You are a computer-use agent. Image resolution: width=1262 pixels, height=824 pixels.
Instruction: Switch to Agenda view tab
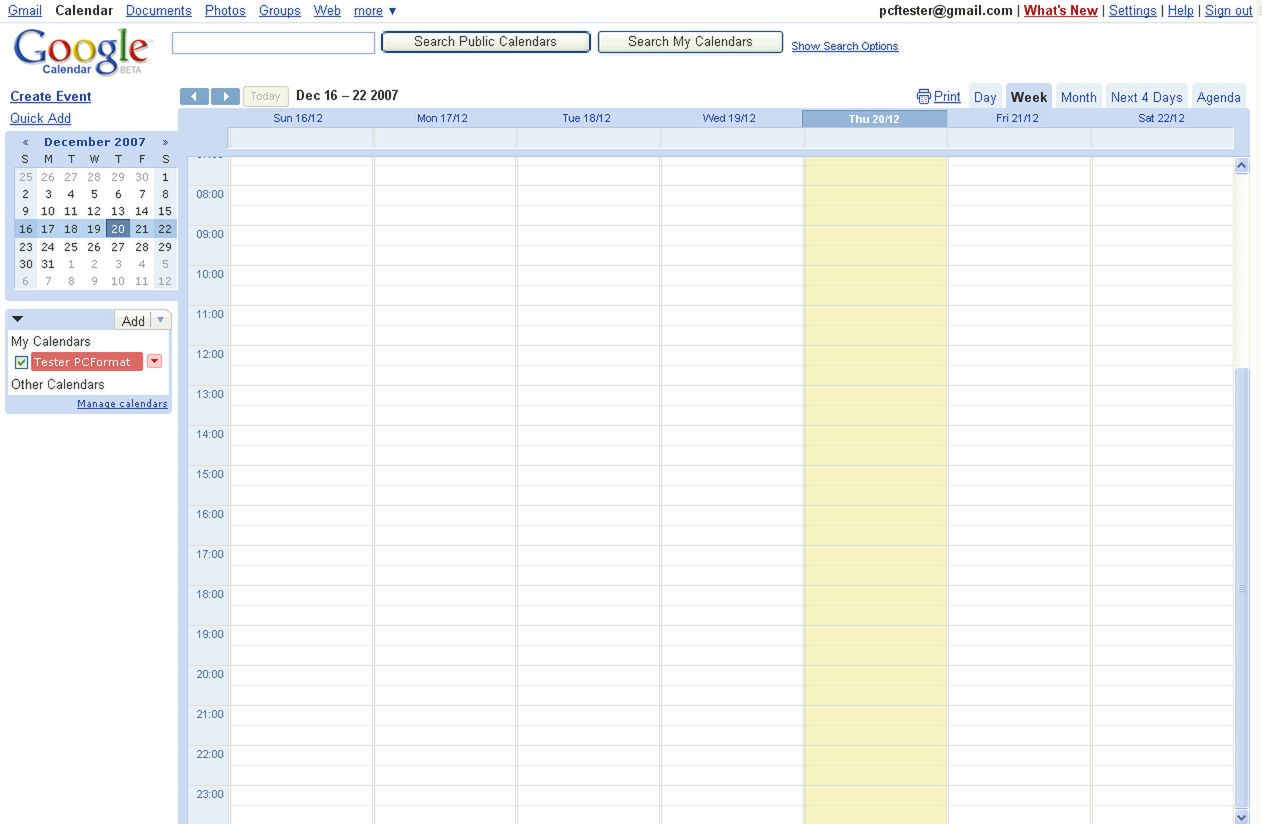(1218, 97)
